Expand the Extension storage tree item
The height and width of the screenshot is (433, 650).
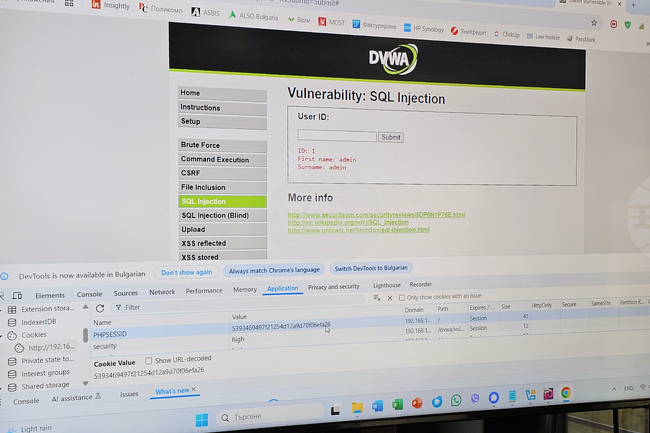tap(3, 309)
